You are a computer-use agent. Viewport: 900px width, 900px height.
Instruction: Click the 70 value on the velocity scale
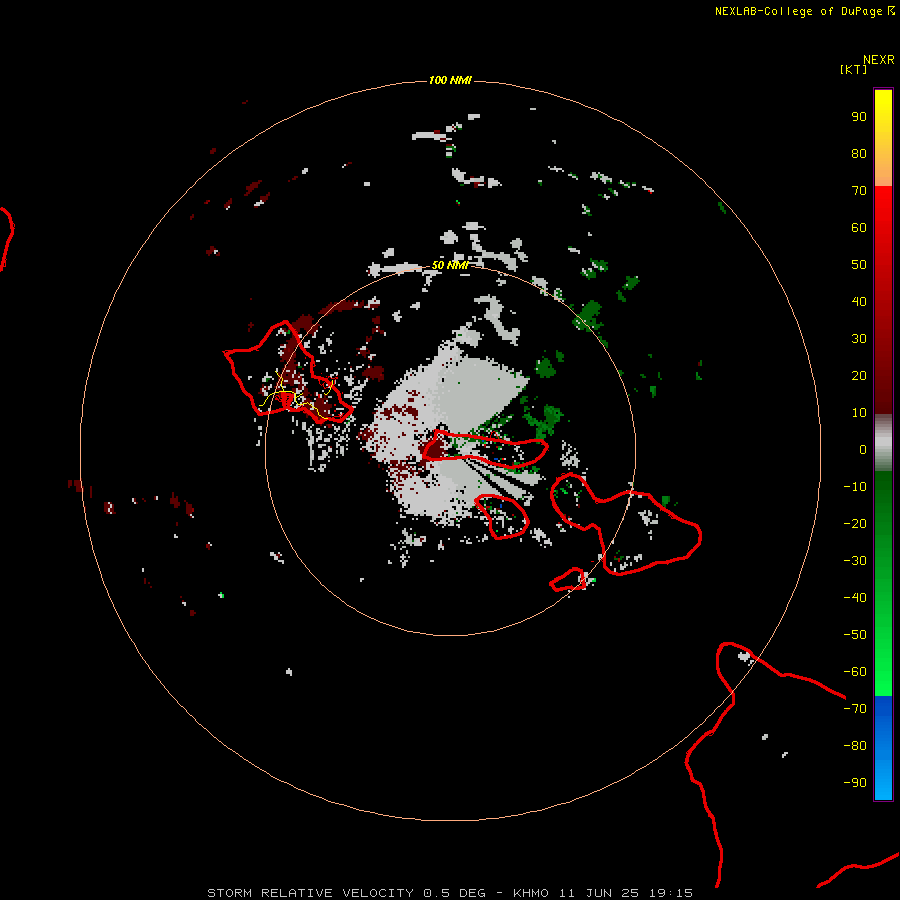click(x=859, y=191)
